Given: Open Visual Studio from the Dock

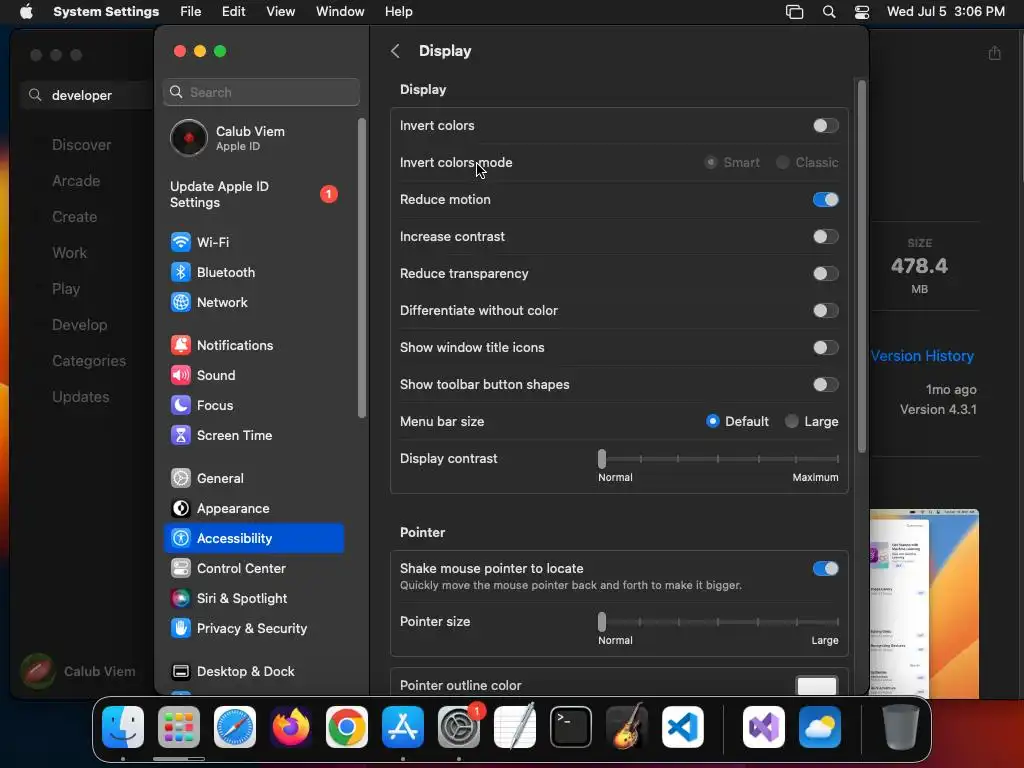Looking at the screenshot, I should (764, 727).
